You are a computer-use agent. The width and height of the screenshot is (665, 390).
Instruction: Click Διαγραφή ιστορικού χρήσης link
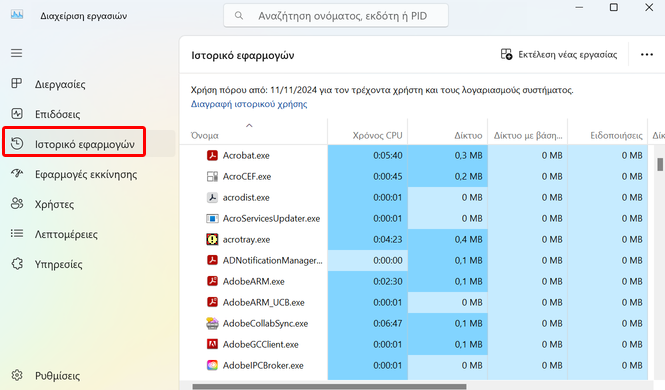click(x=249, y=104)
